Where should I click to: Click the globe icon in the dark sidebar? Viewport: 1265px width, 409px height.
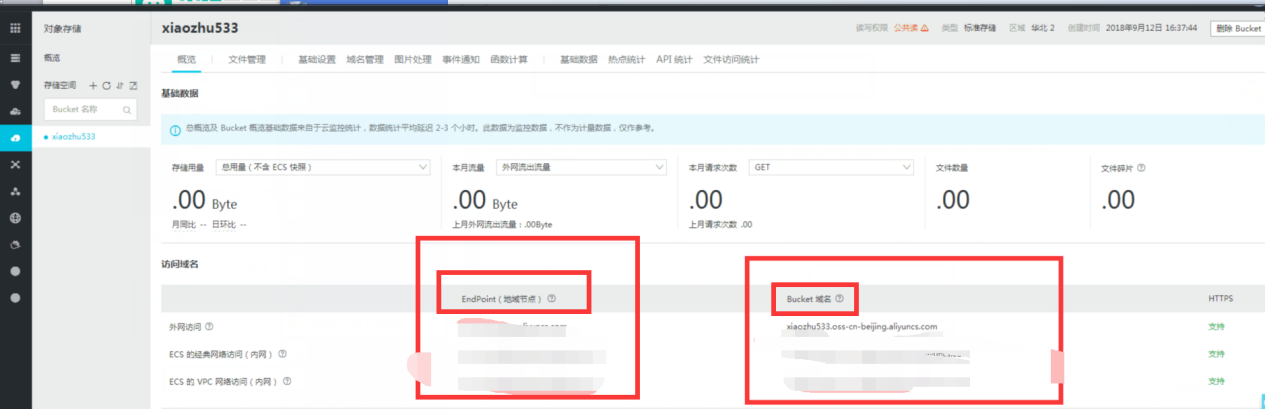[15, 217]
